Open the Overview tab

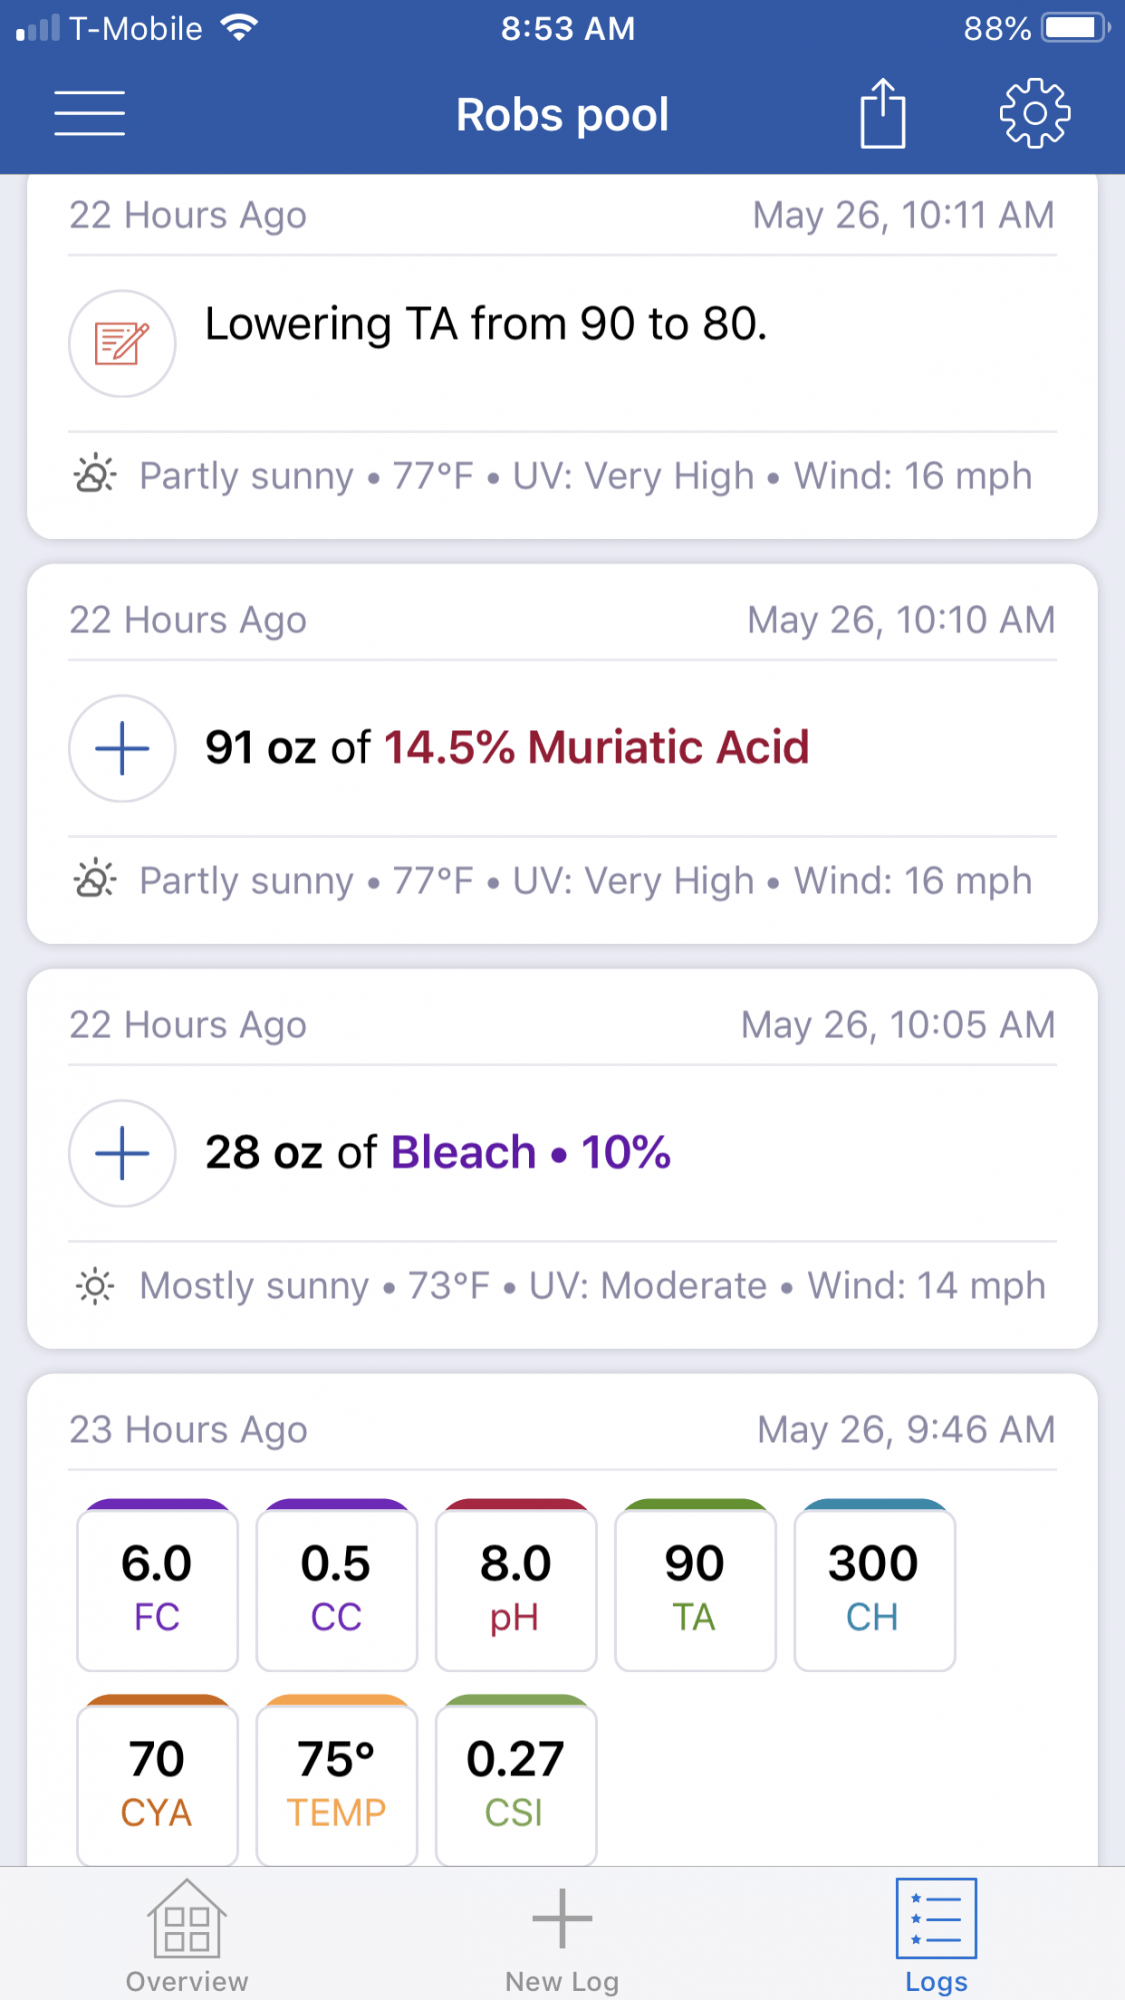(x=187, y=1935)
